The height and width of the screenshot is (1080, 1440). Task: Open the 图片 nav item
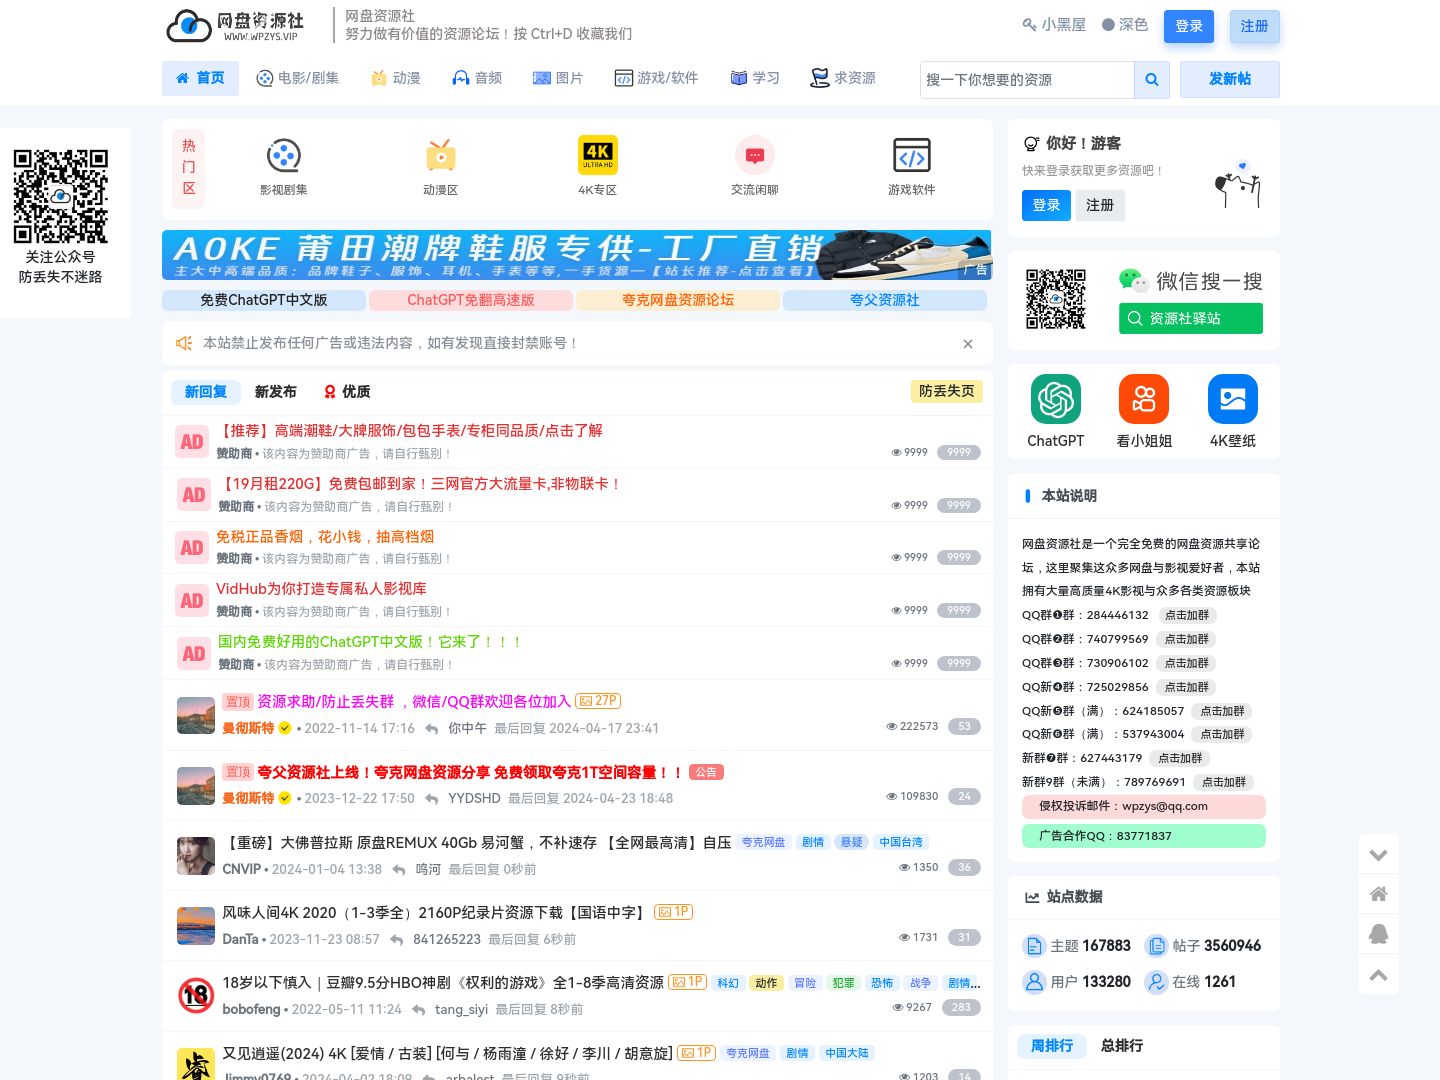click(558, 78)
